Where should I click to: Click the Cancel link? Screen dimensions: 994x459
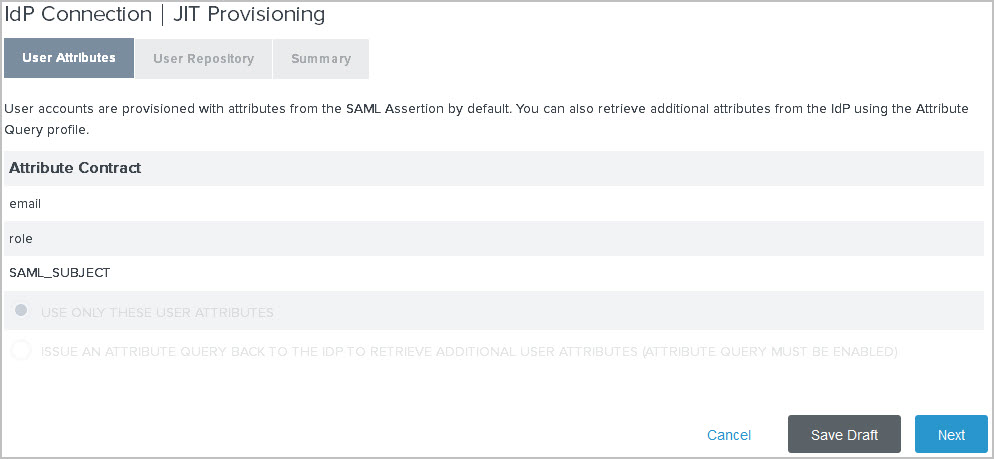click(x=728, y=435)
